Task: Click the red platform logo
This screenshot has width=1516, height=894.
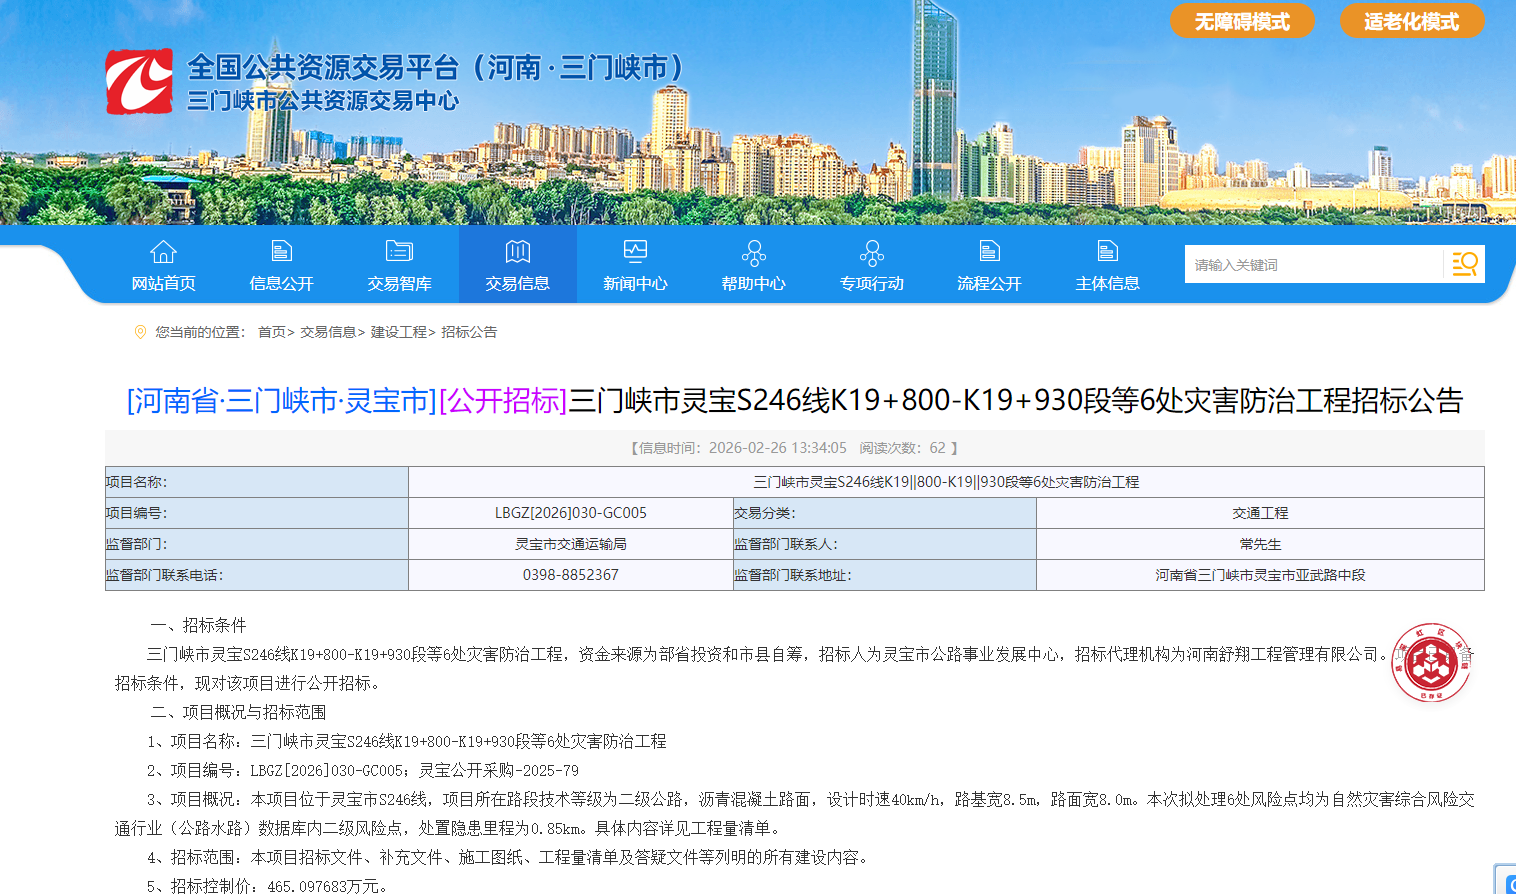Action: click(139, 81)
